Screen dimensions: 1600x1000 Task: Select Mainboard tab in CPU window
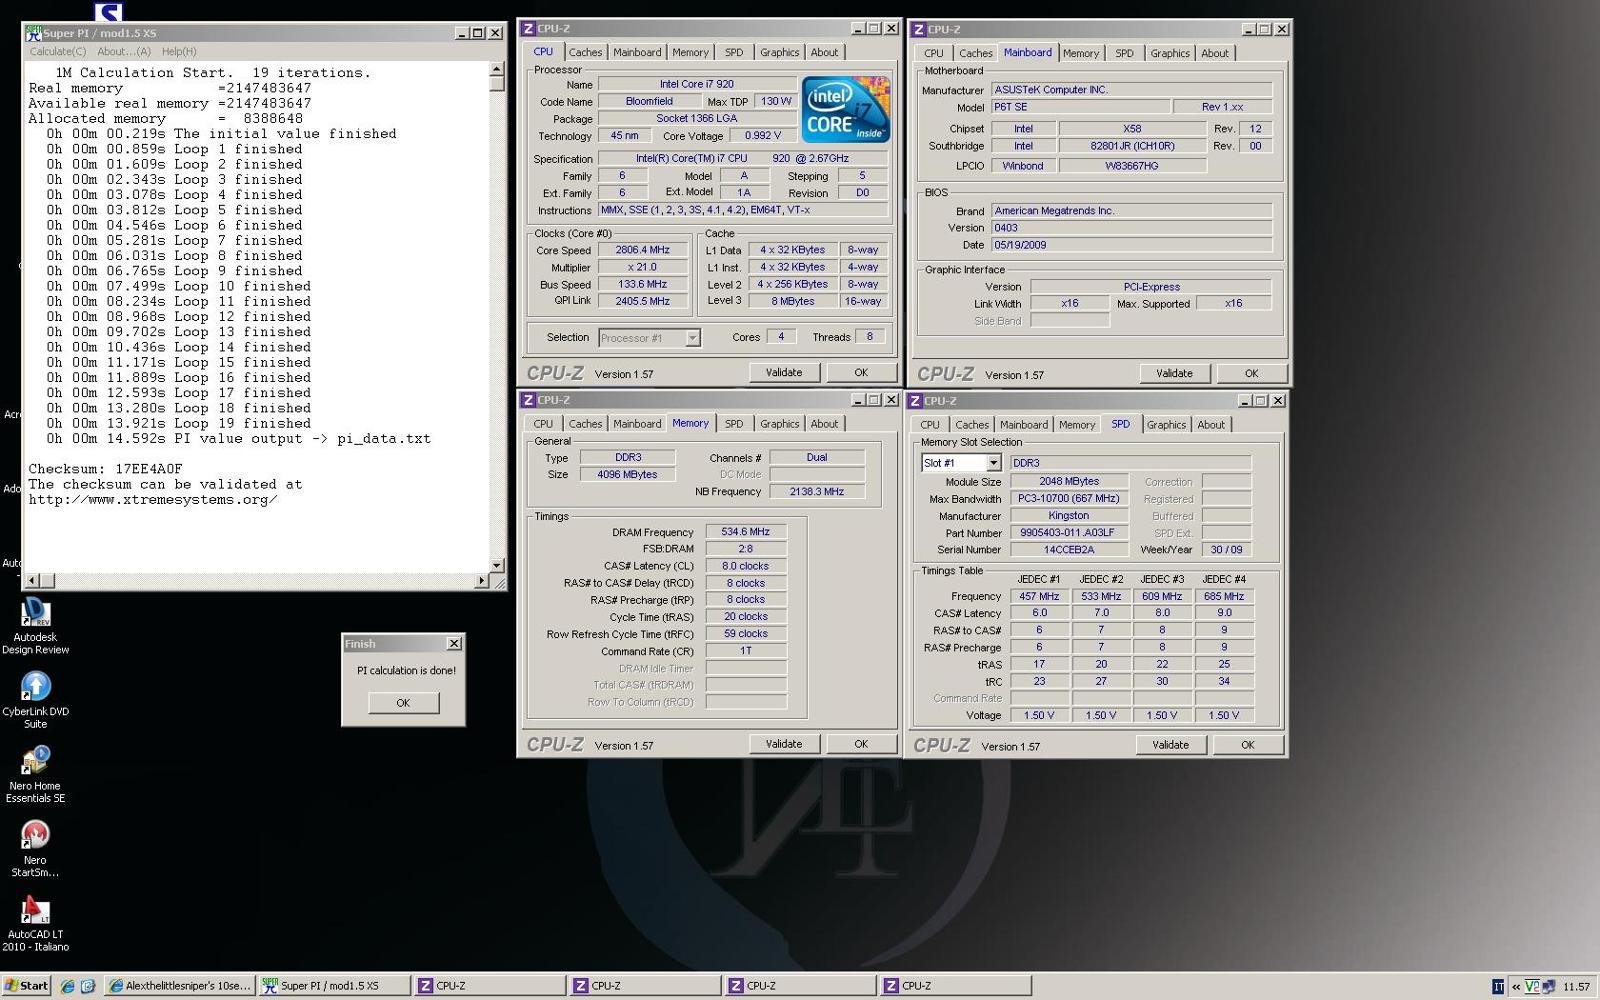(x=637, y=53)
